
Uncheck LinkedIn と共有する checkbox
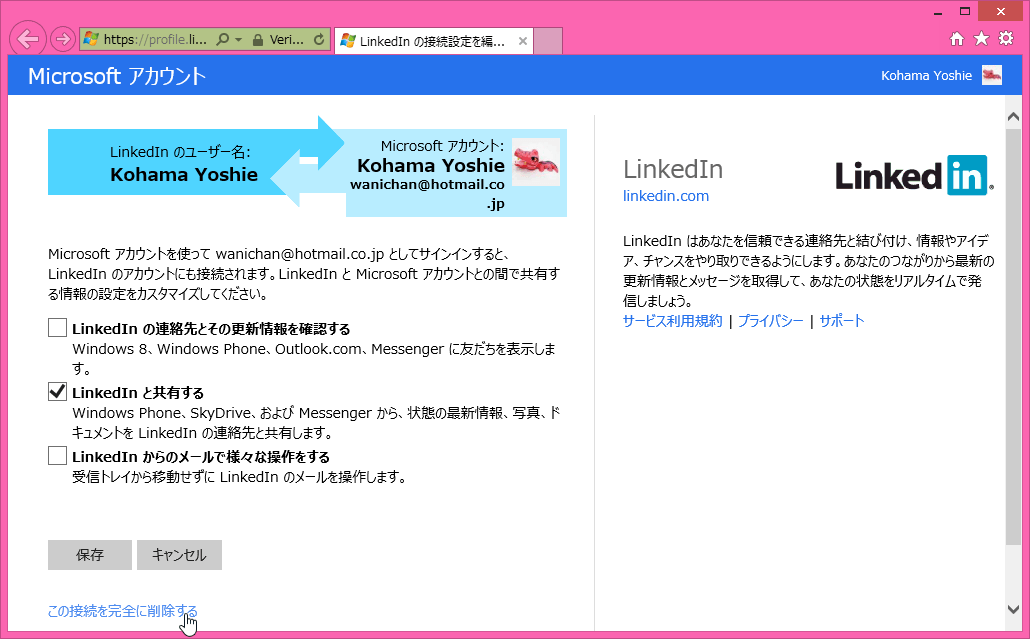click(57, 391)
